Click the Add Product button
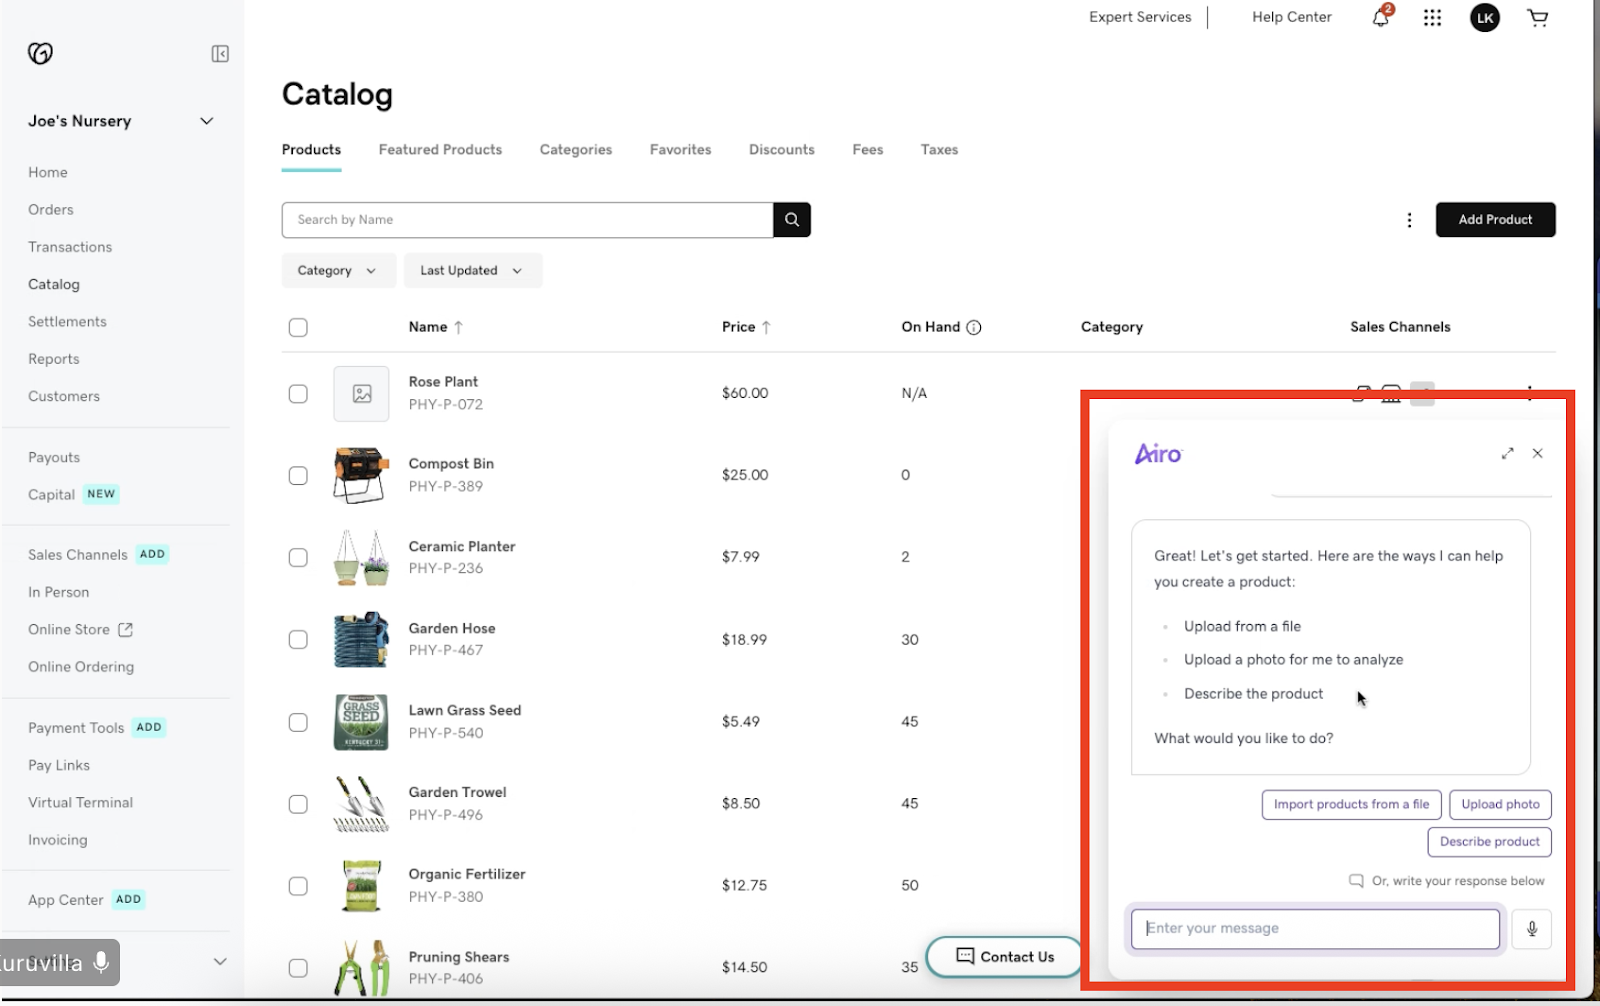The width and height of the screenshot is (1600, 1006). click(x=1495, y=219)
